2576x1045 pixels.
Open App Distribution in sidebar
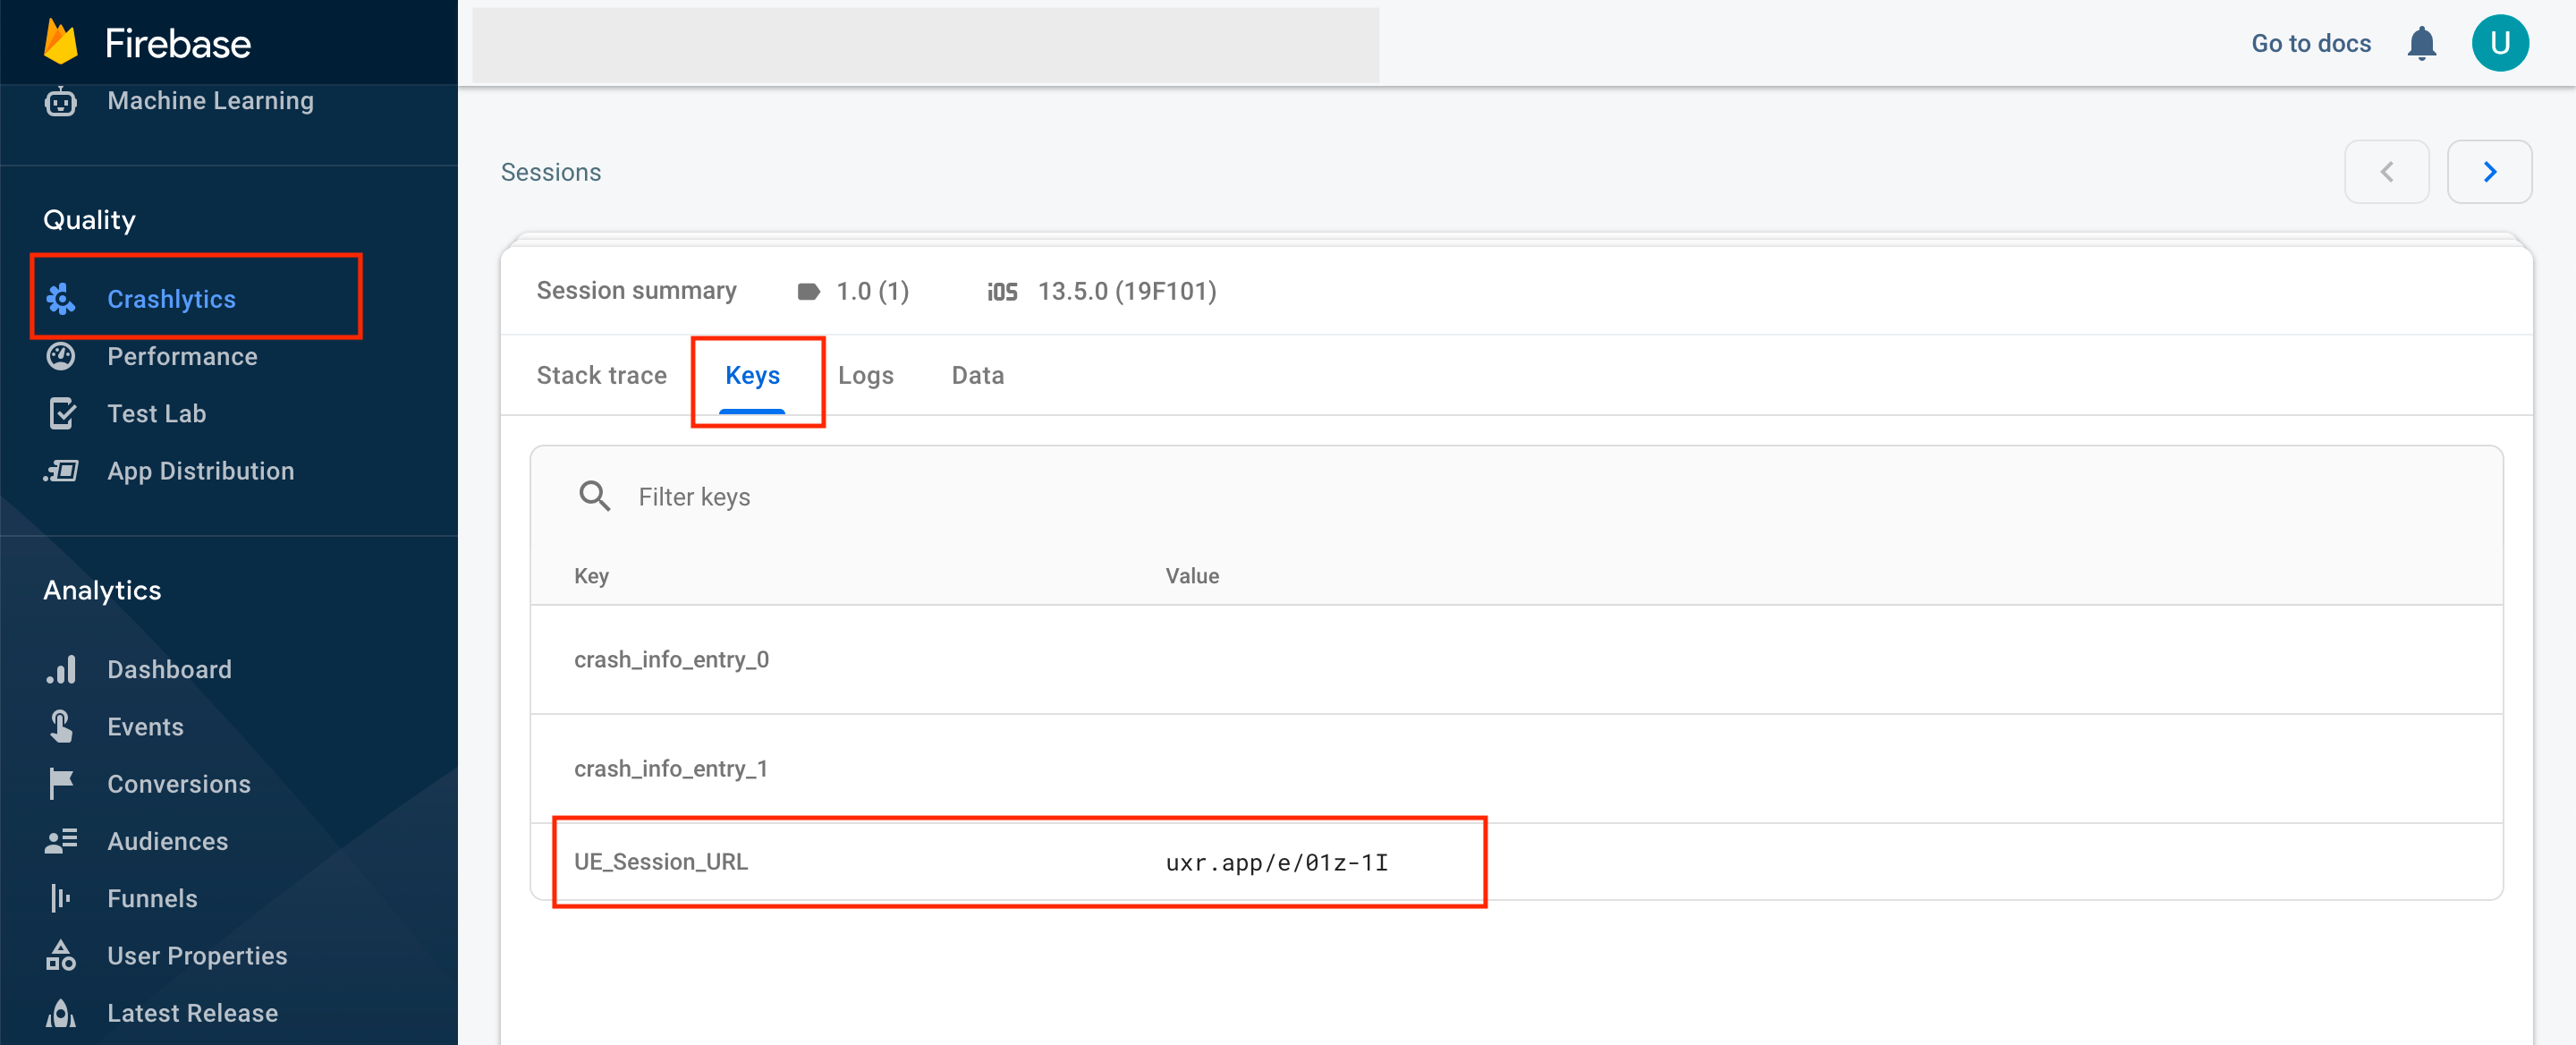200,471
